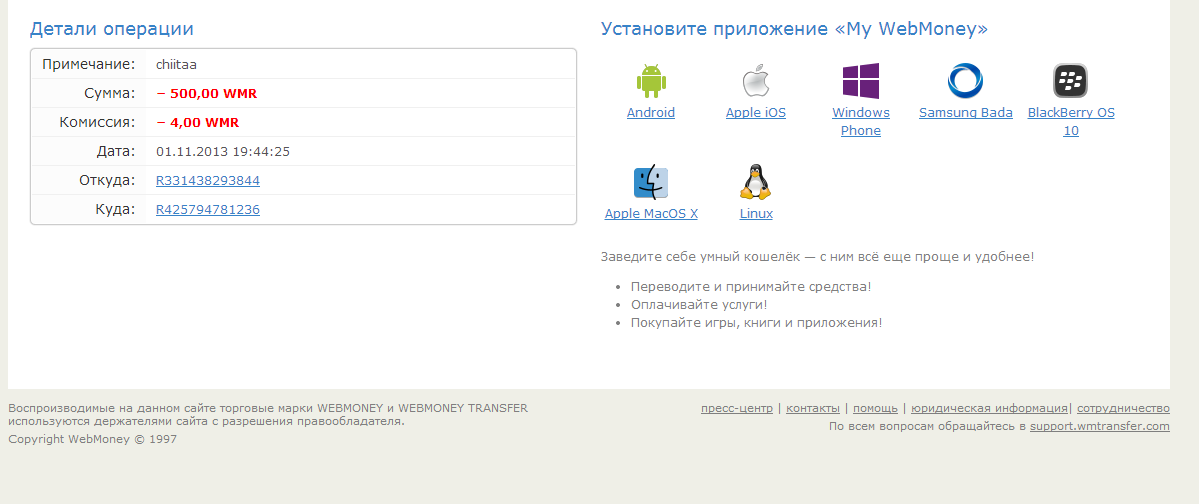Click the Откуда: label
The width and height of the screenshot is (1199, 504).
(x=107, y=180)
